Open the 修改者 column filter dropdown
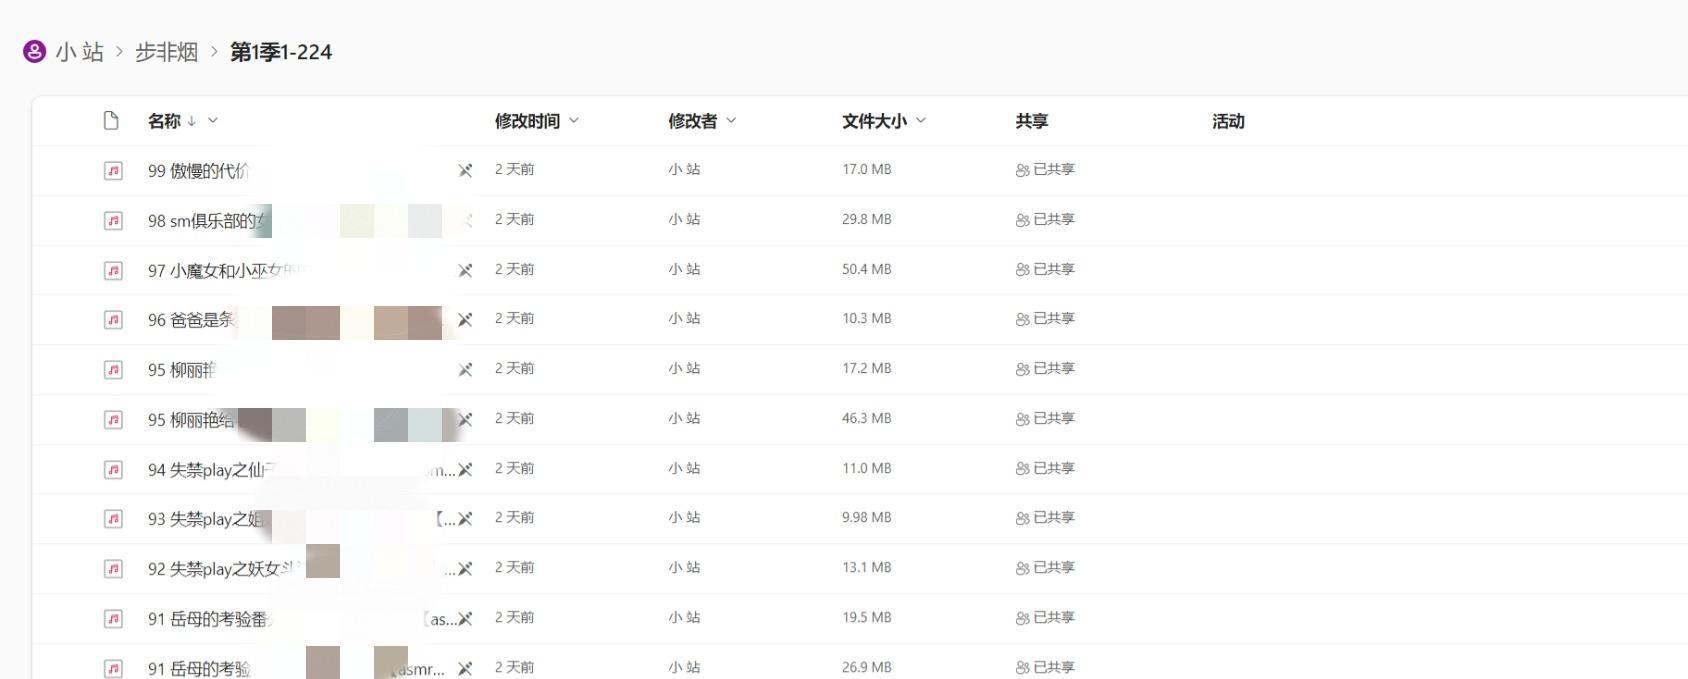 731,121
